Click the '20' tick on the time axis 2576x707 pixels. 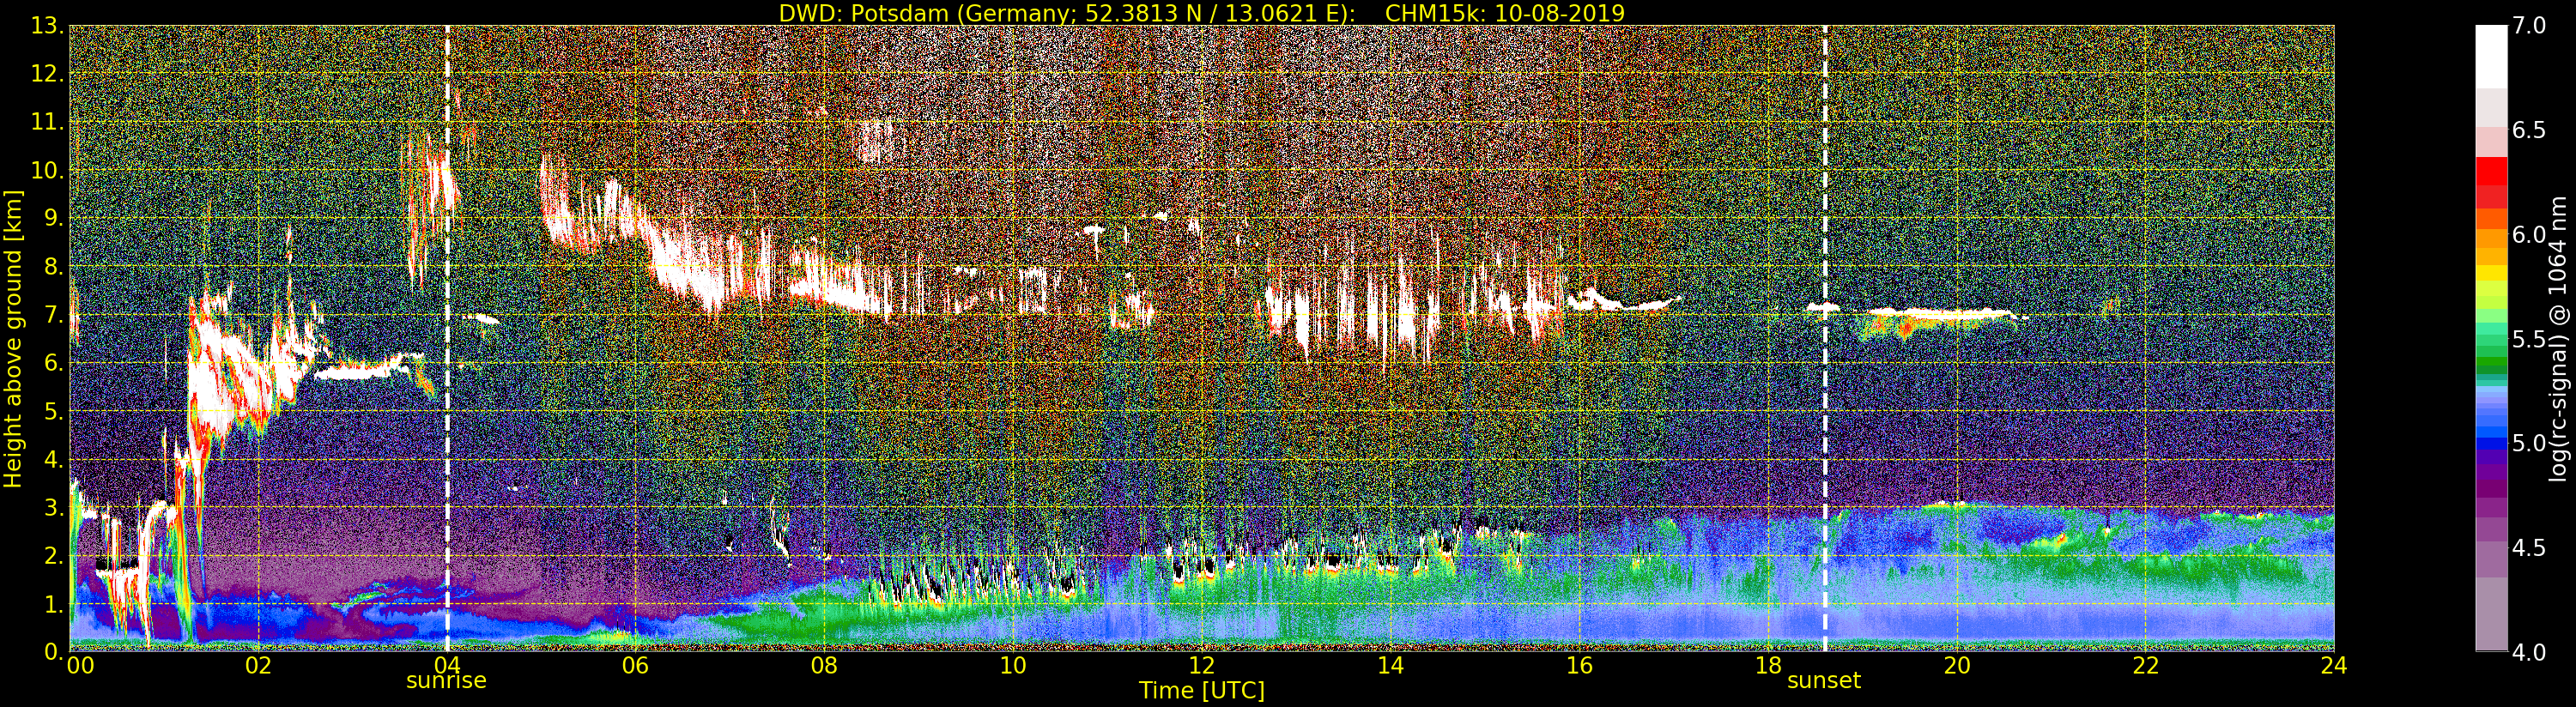tap(1957, 666)
